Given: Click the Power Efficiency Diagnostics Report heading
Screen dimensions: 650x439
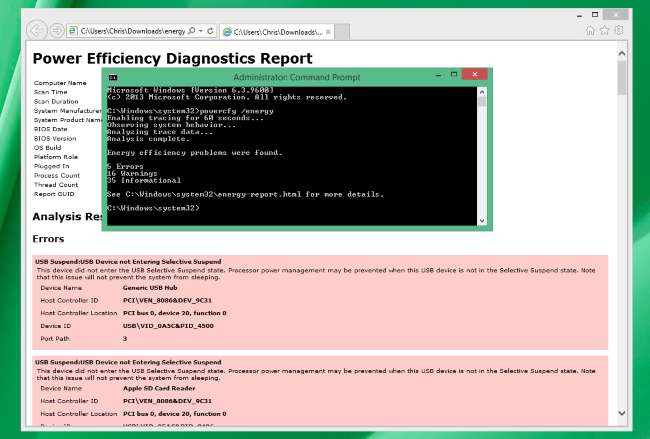Looking at the screenshot, I should click(x=172, y=58).
